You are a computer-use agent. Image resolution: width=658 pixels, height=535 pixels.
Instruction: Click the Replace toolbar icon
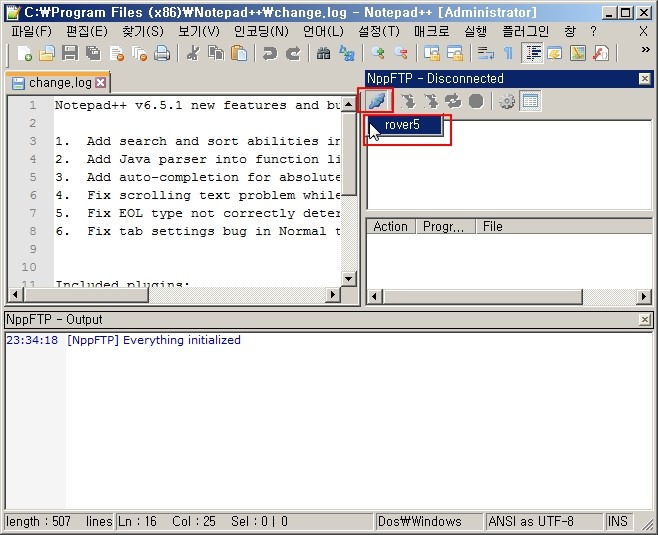[347, 53]
